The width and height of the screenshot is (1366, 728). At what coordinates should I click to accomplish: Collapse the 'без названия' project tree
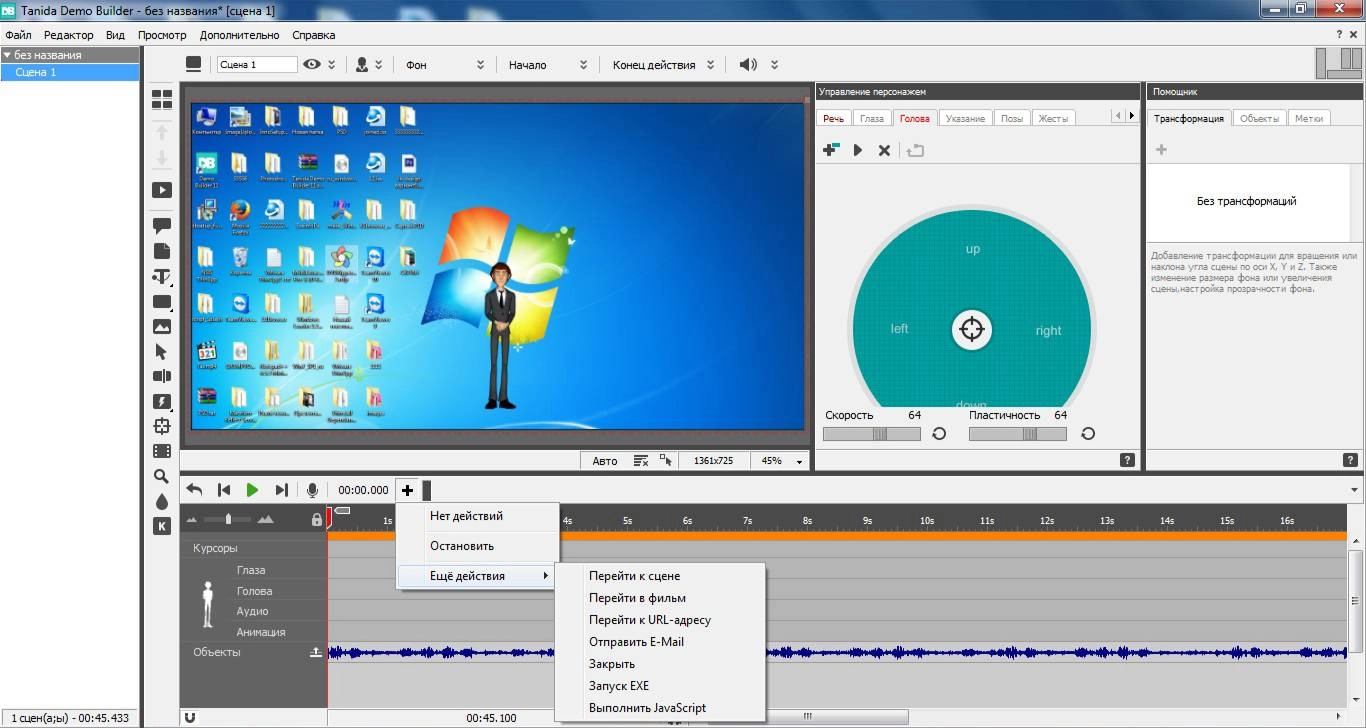pyautogui.click(x=7, y=56)
